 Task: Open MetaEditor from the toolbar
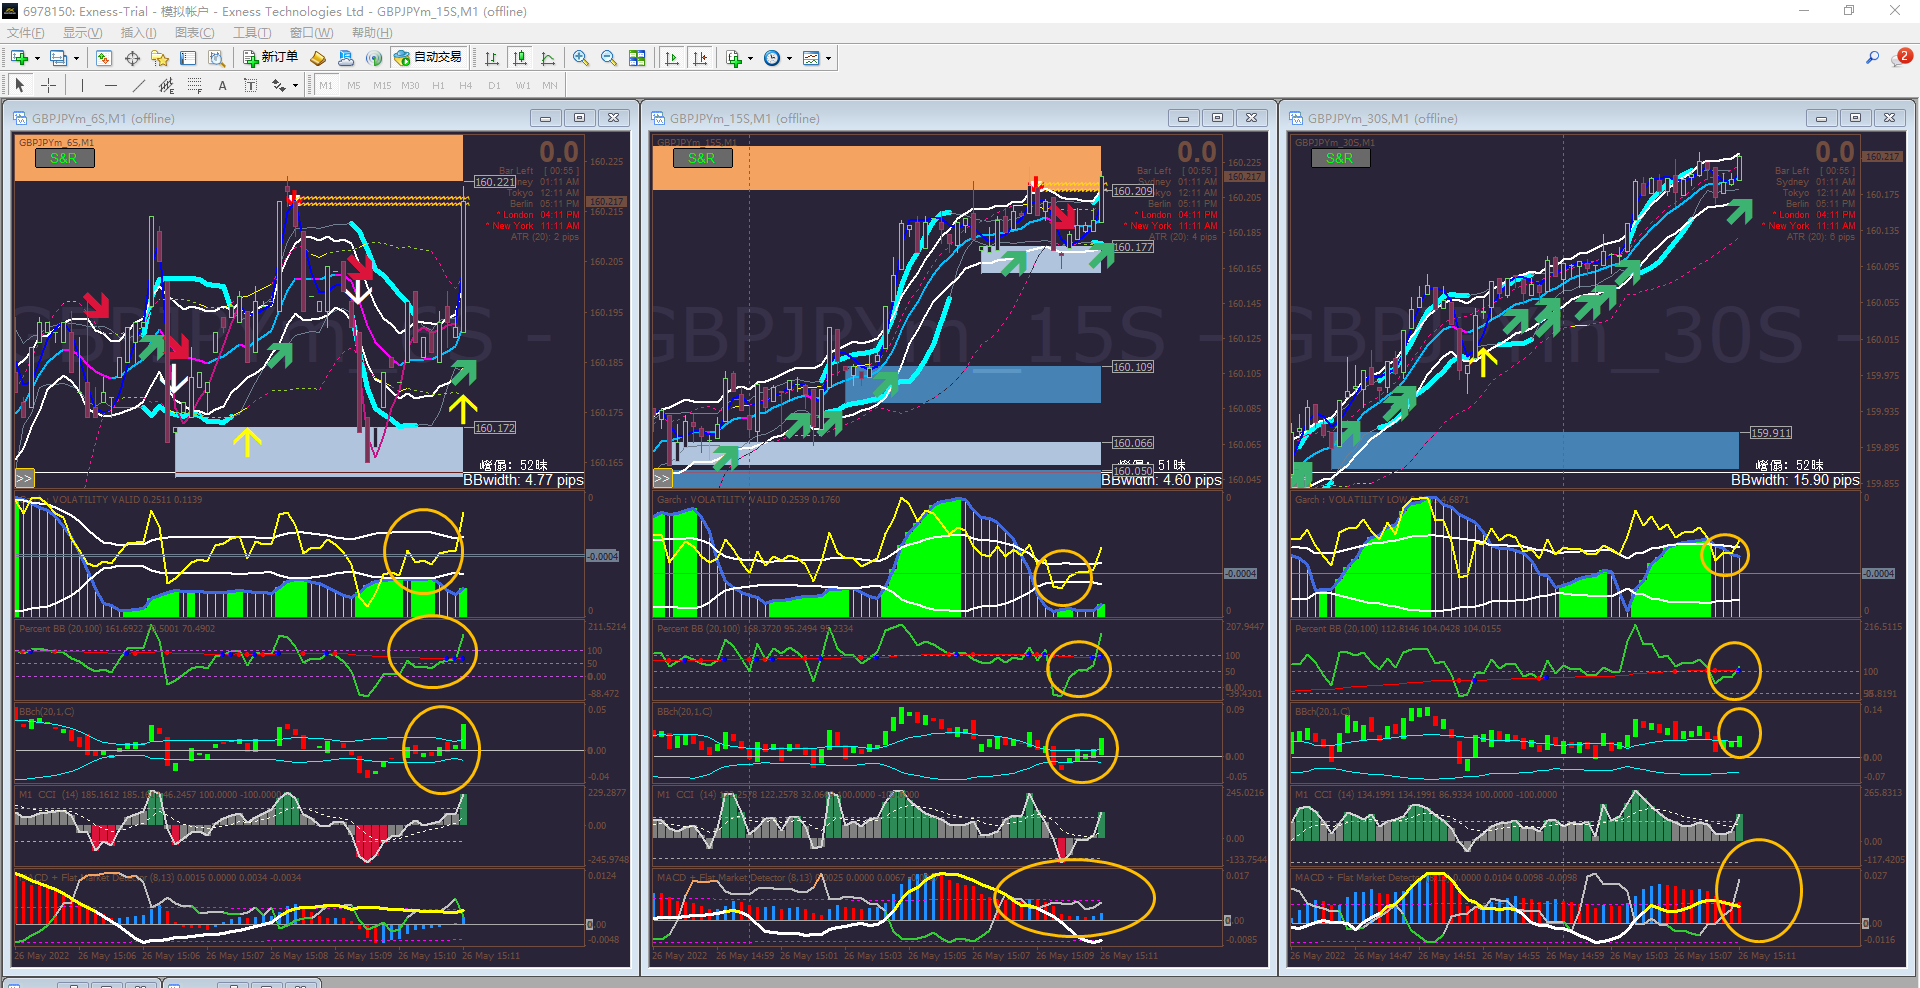(318, 58)
